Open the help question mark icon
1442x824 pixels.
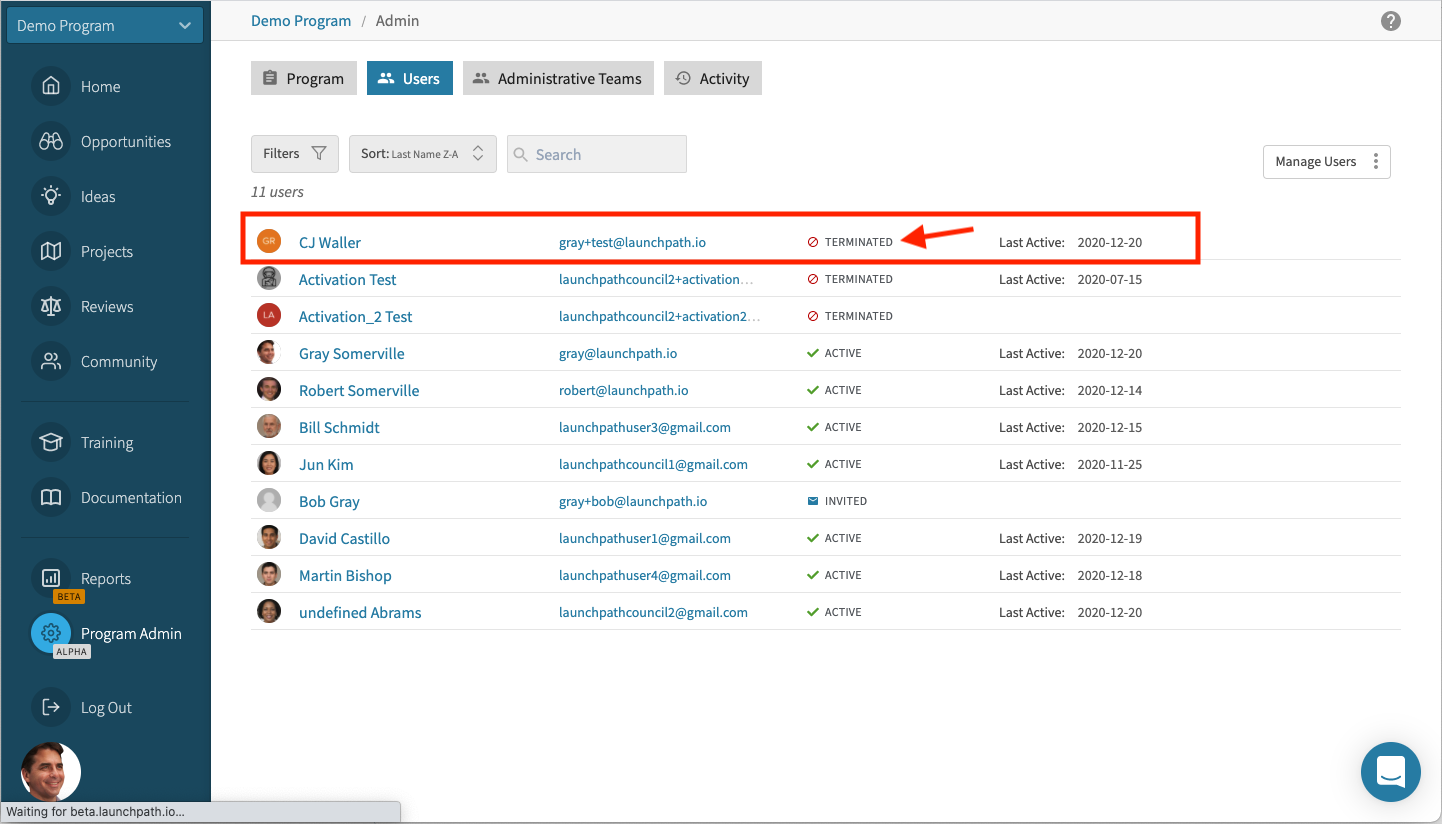click(x=1390, y=21)
